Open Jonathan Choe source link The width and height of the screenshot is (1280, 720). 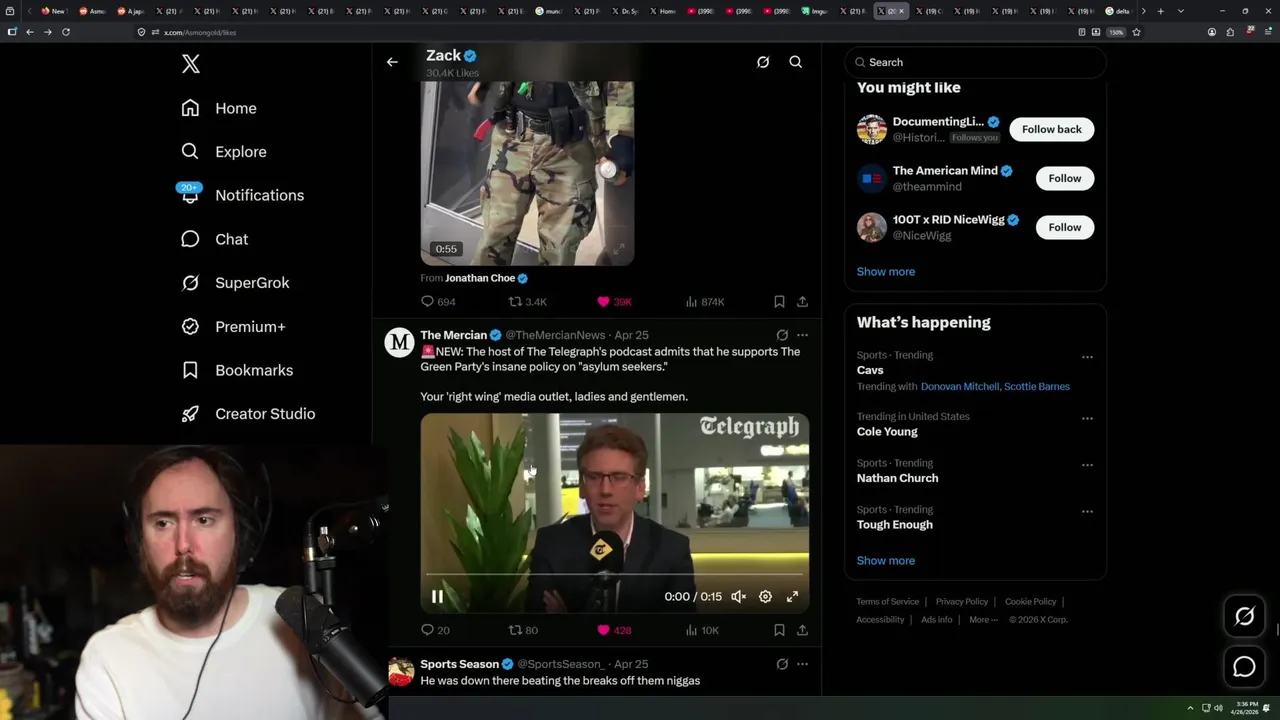(480, 278)
